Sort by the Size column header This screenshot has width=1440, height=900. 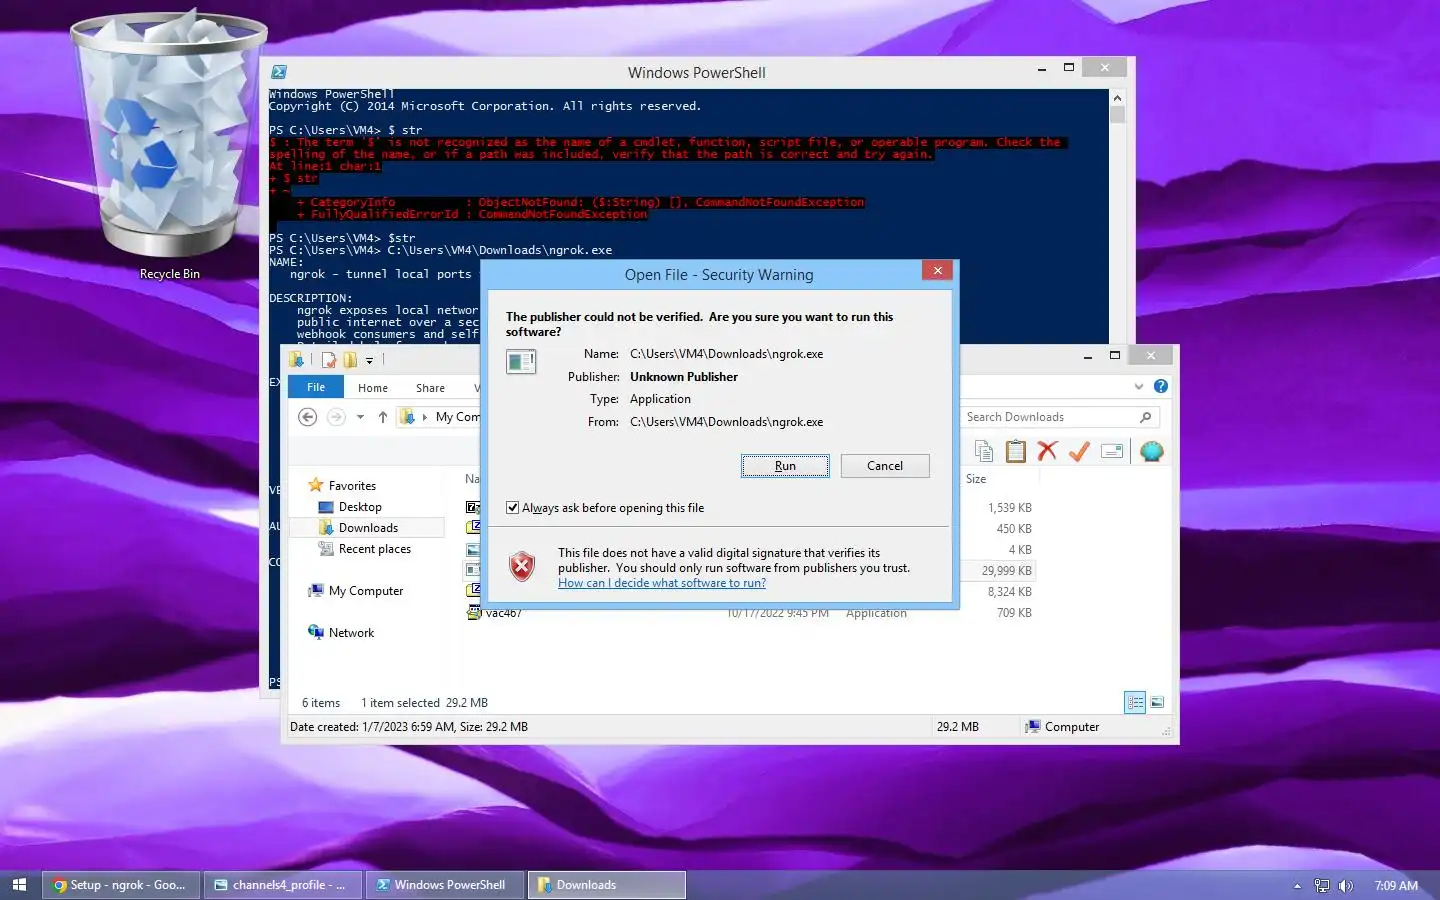pyautogui.click(x=976, y=479)
